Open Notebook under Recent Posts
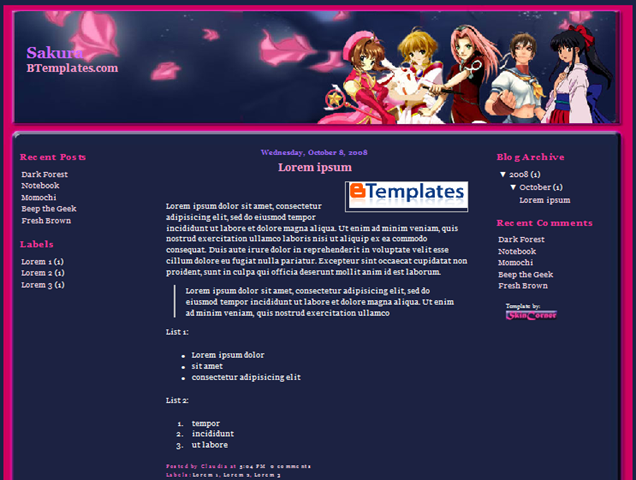The height and width of the screenshot is (480, 636). pos(40,185)
